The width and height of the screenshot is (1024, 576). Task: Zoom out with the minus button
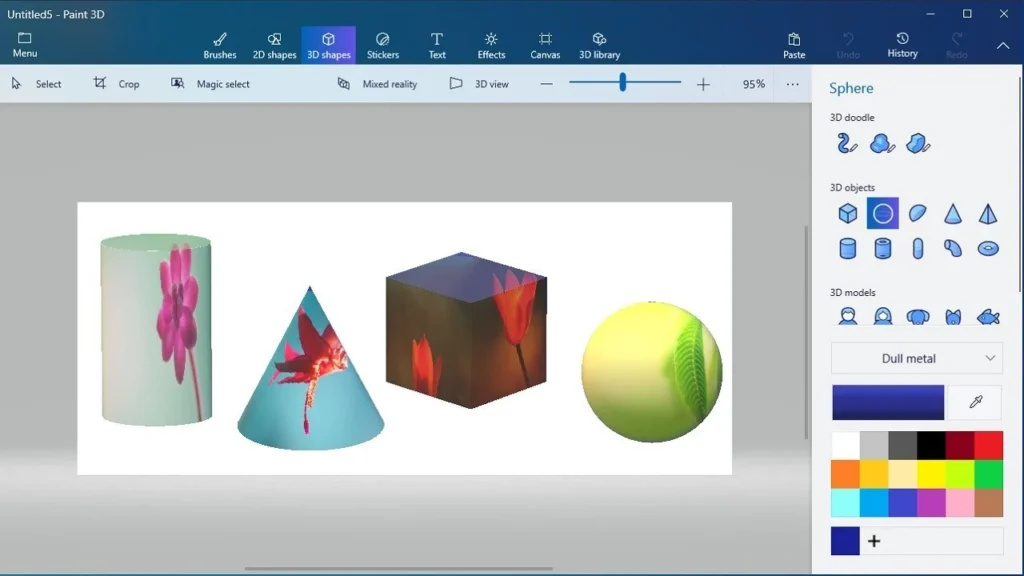[x=547, y=84]
